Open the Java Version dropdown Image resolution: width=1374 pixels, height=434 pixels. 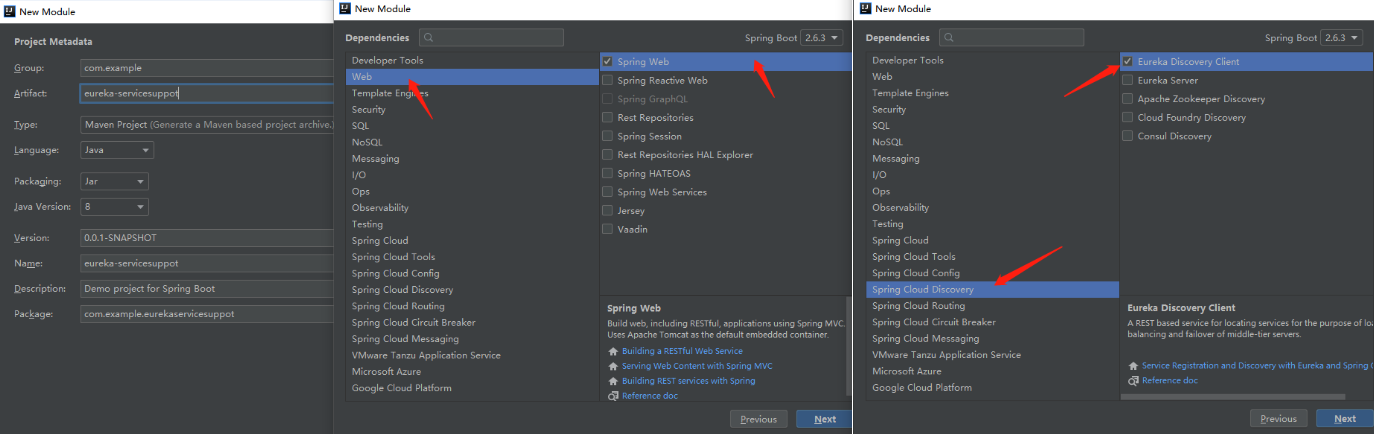click(x=114, y=207)
